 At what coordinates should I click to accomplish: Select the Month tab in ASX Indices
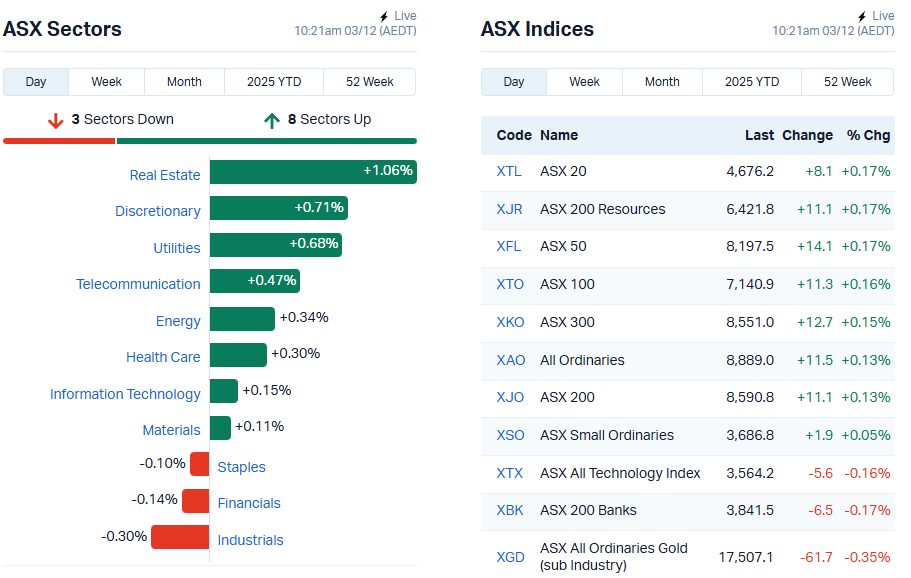662,82
